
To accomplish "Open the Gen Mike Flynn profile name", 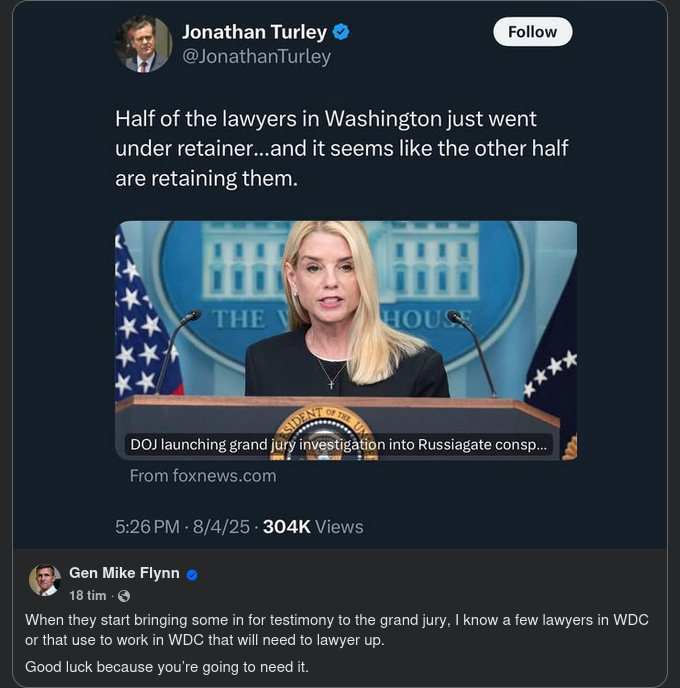I will (x=124, y=573).
